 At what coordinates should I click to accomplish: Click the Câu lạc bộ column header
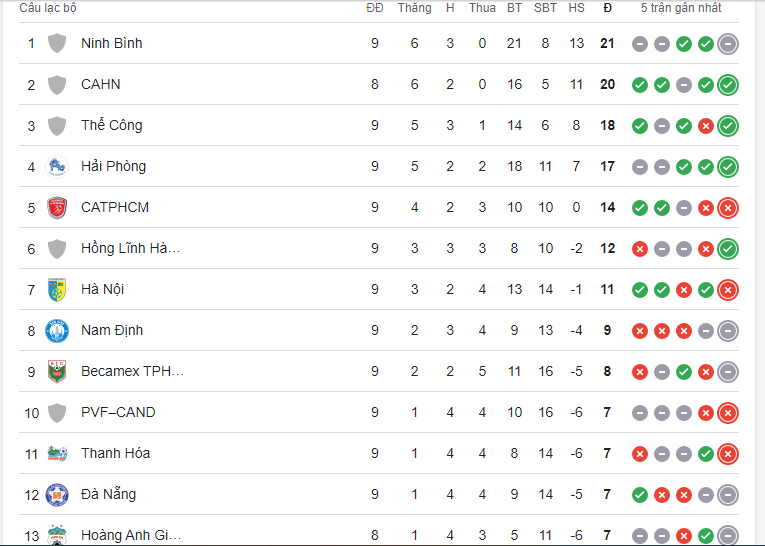tap(47, 8)
